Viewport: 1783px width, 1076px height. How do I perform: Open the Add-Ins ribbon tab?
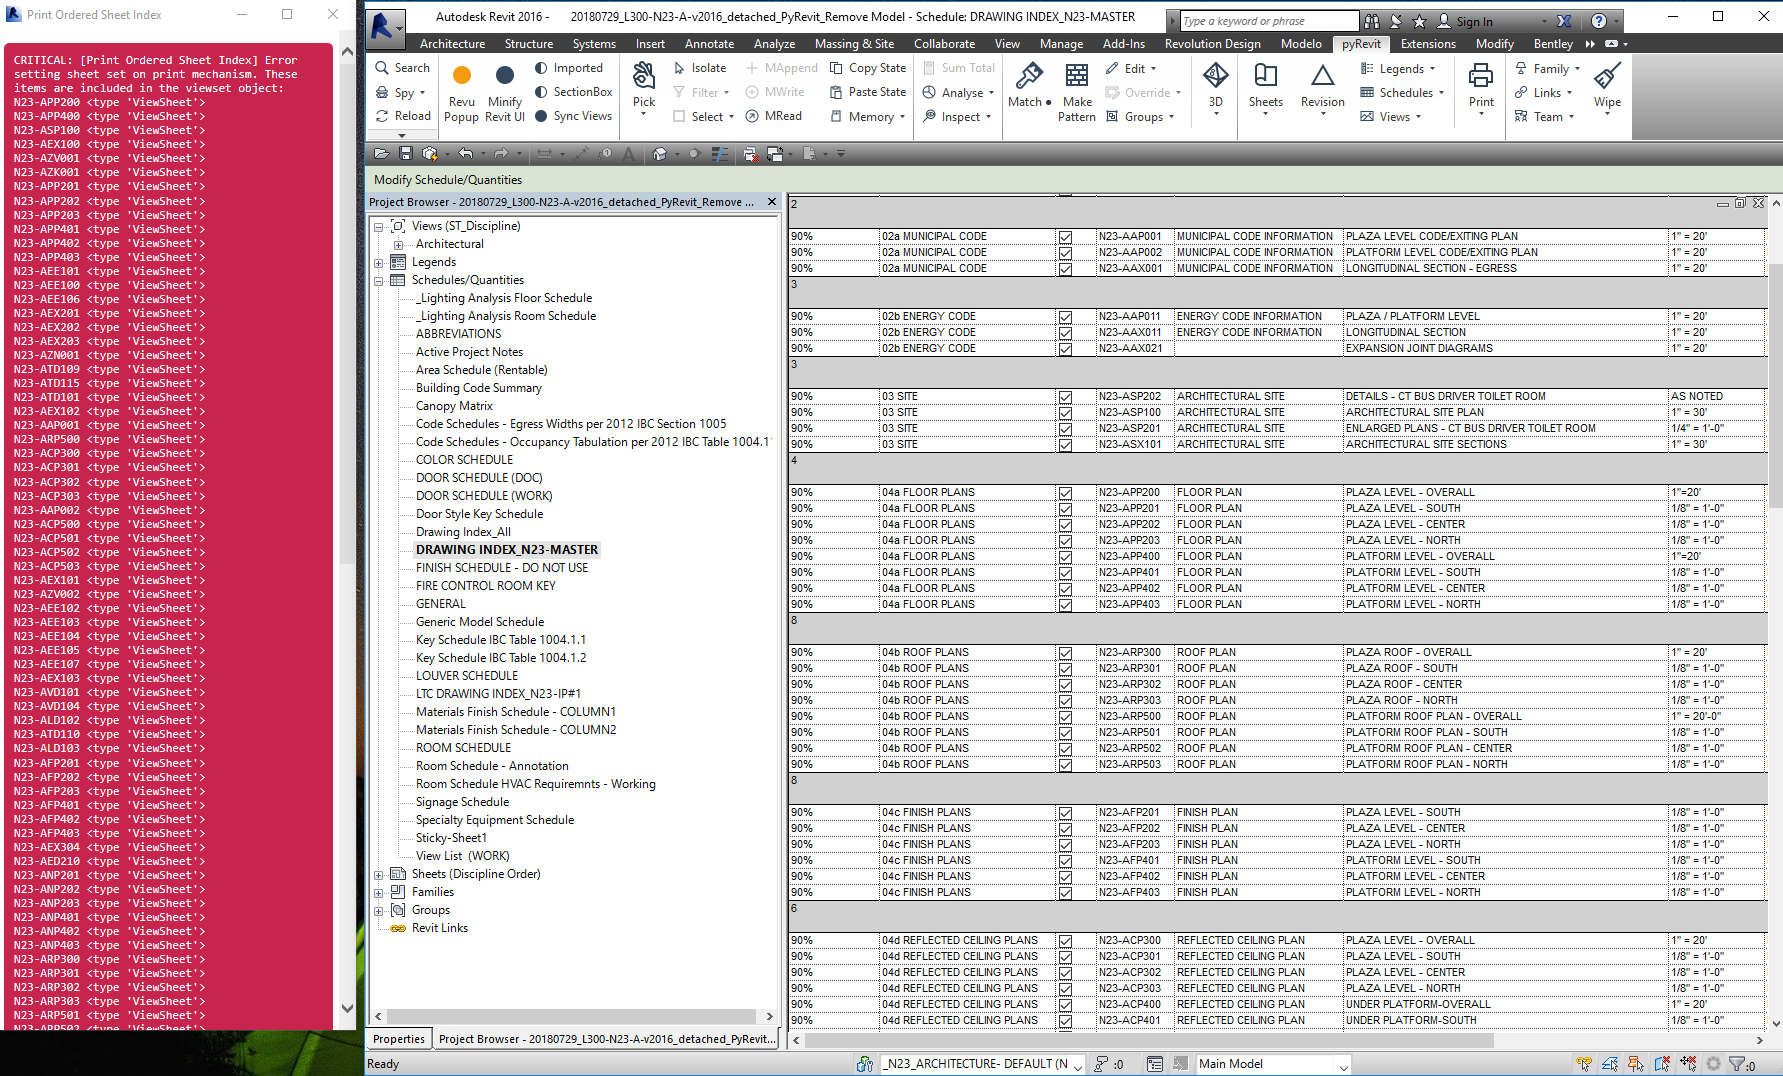click(x=1124, y=43)
